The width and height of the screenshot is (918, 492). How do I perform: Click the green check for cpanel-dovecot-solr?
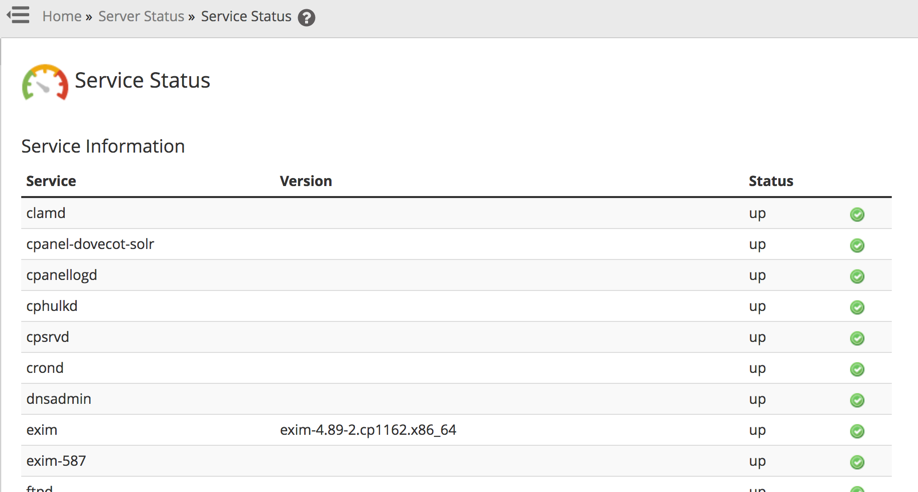tap(857, 245)
